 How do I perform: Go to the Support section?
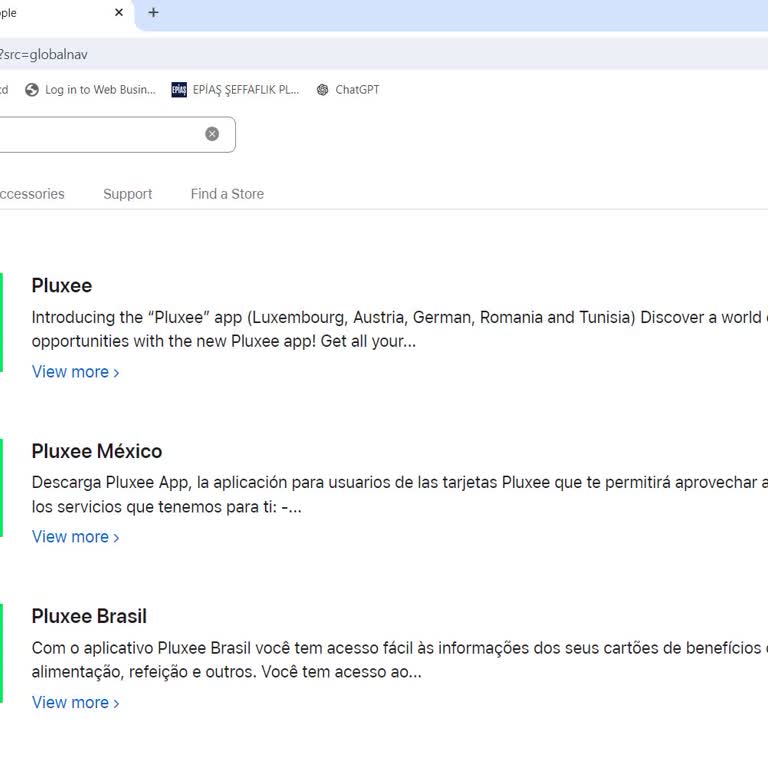tap(127, 194)
